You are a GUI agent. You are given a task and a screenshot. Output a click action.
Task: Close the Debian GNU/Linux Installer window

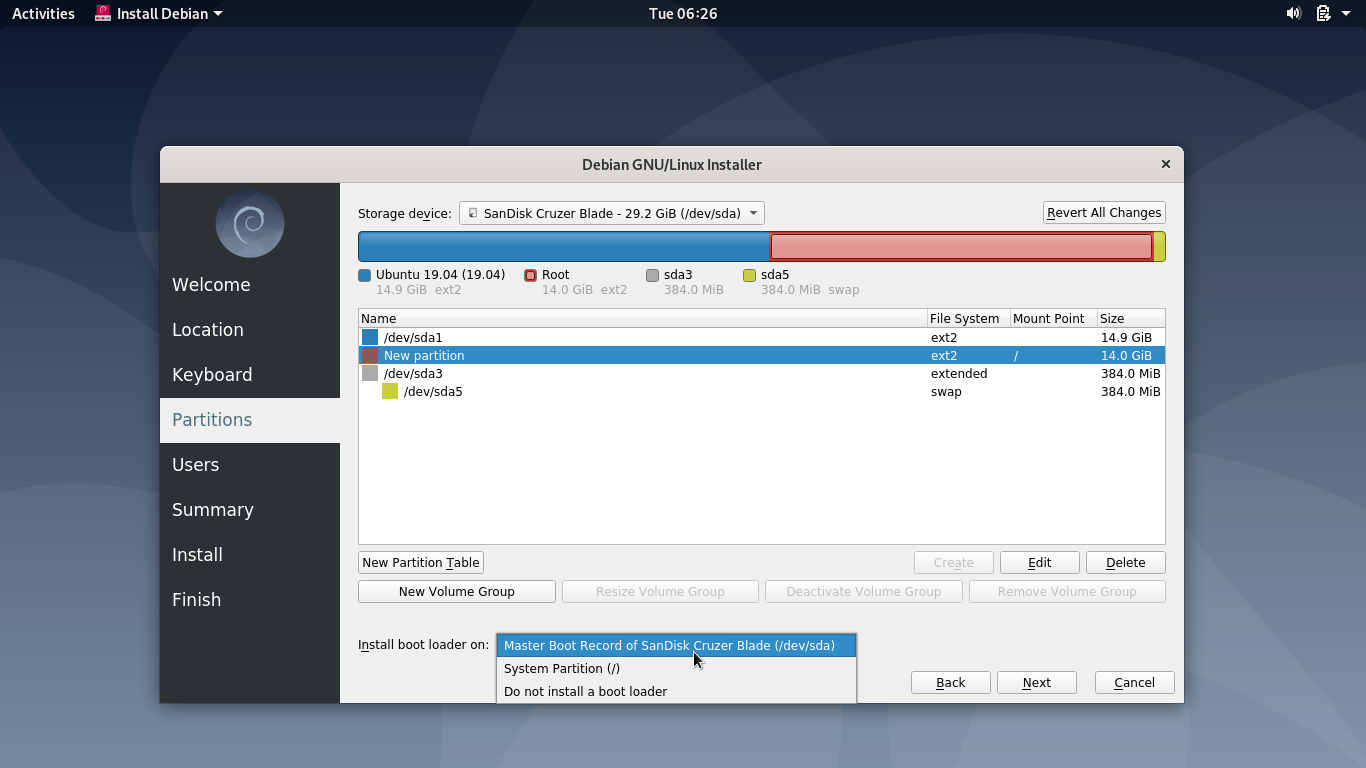[1166, 165]
